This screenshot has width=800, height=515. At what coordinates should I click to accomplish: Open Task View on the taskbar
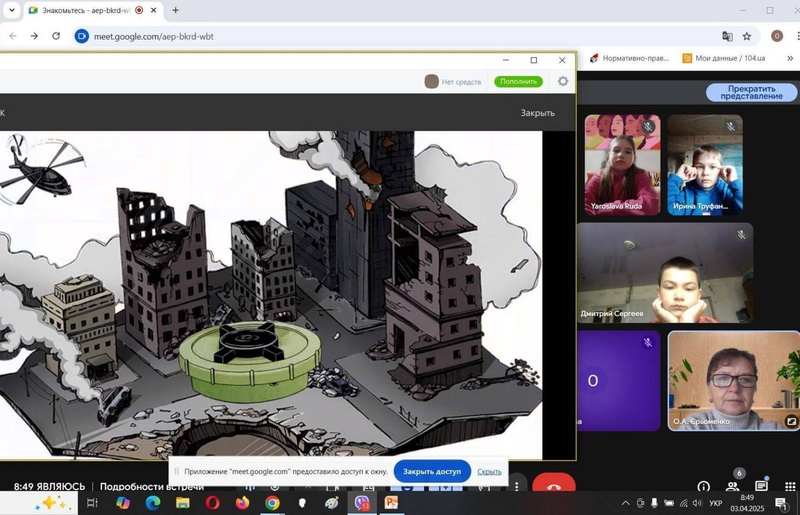92,503
